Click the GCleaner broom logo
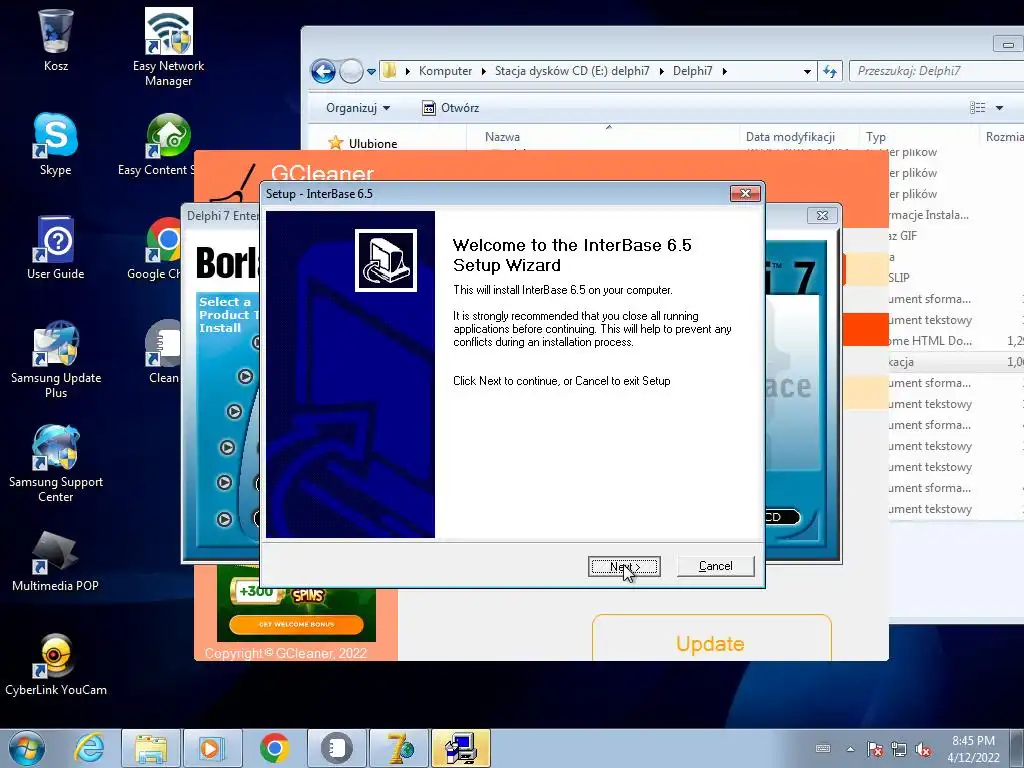Screen dimensions: 1024x768 pos(234,183)
